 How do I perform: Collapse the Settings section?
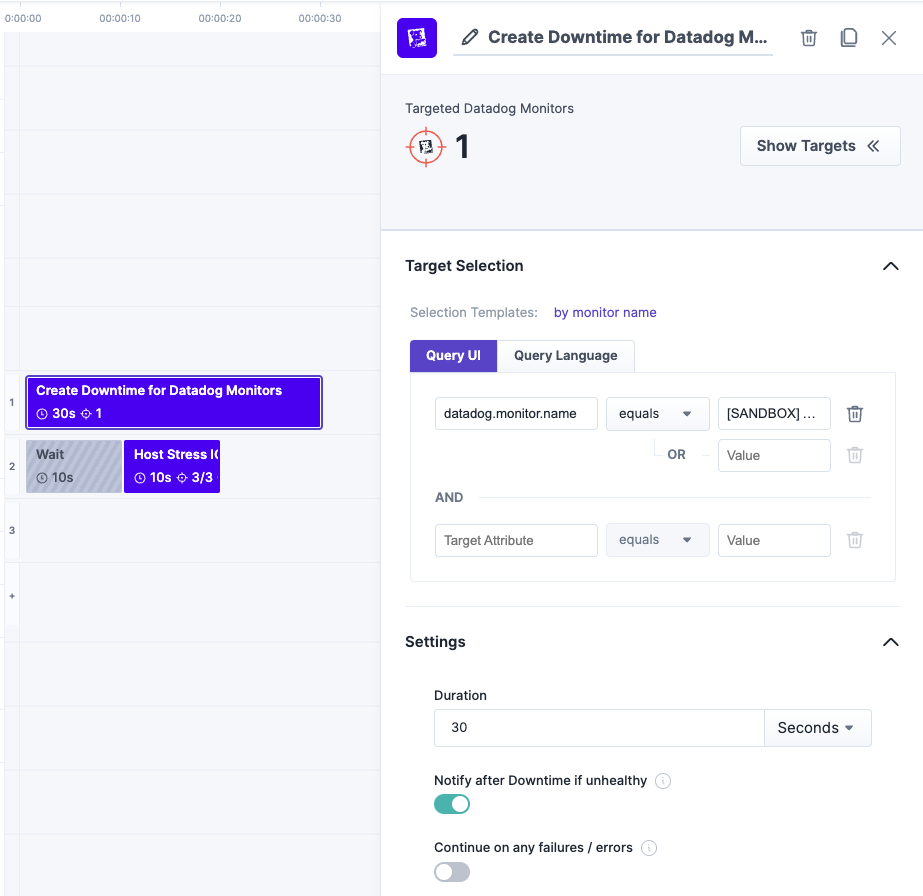pos(891,642)
